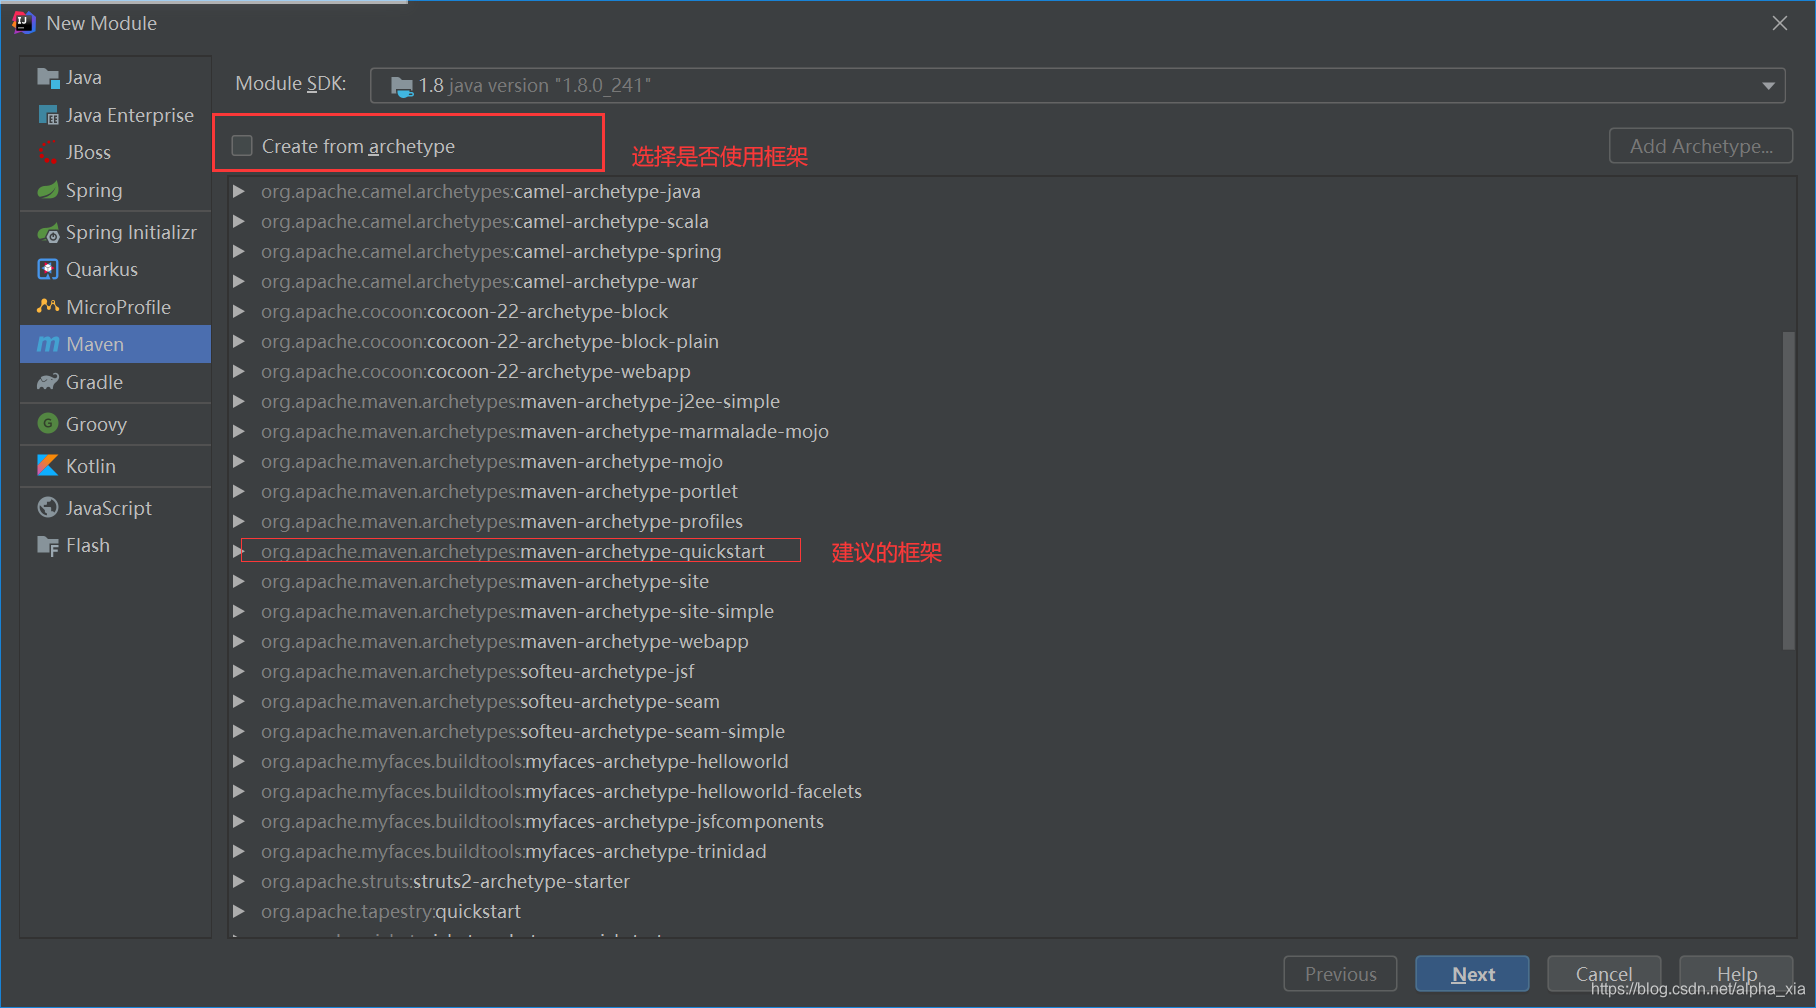The height and width of the screenshot is (1008, 1816).
Task: Select Kotlin module type
Action: point(115,466)
